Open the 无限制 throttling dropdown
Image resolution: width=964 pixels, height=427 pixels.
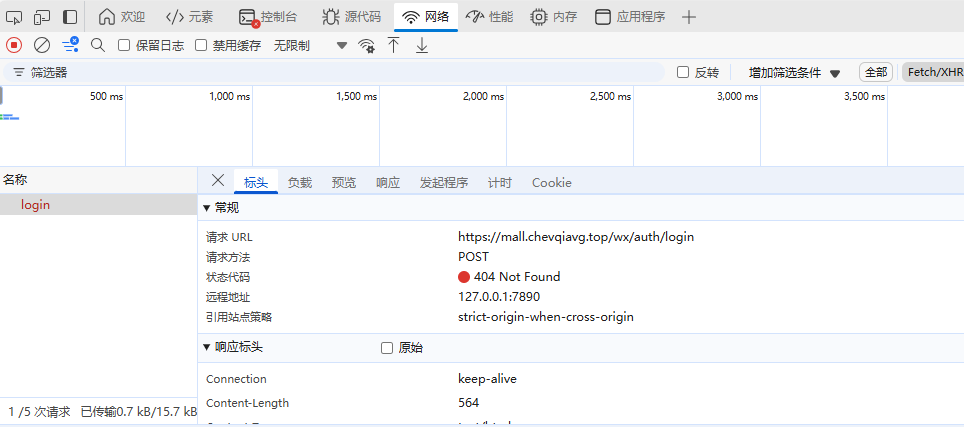pos(310,45)
